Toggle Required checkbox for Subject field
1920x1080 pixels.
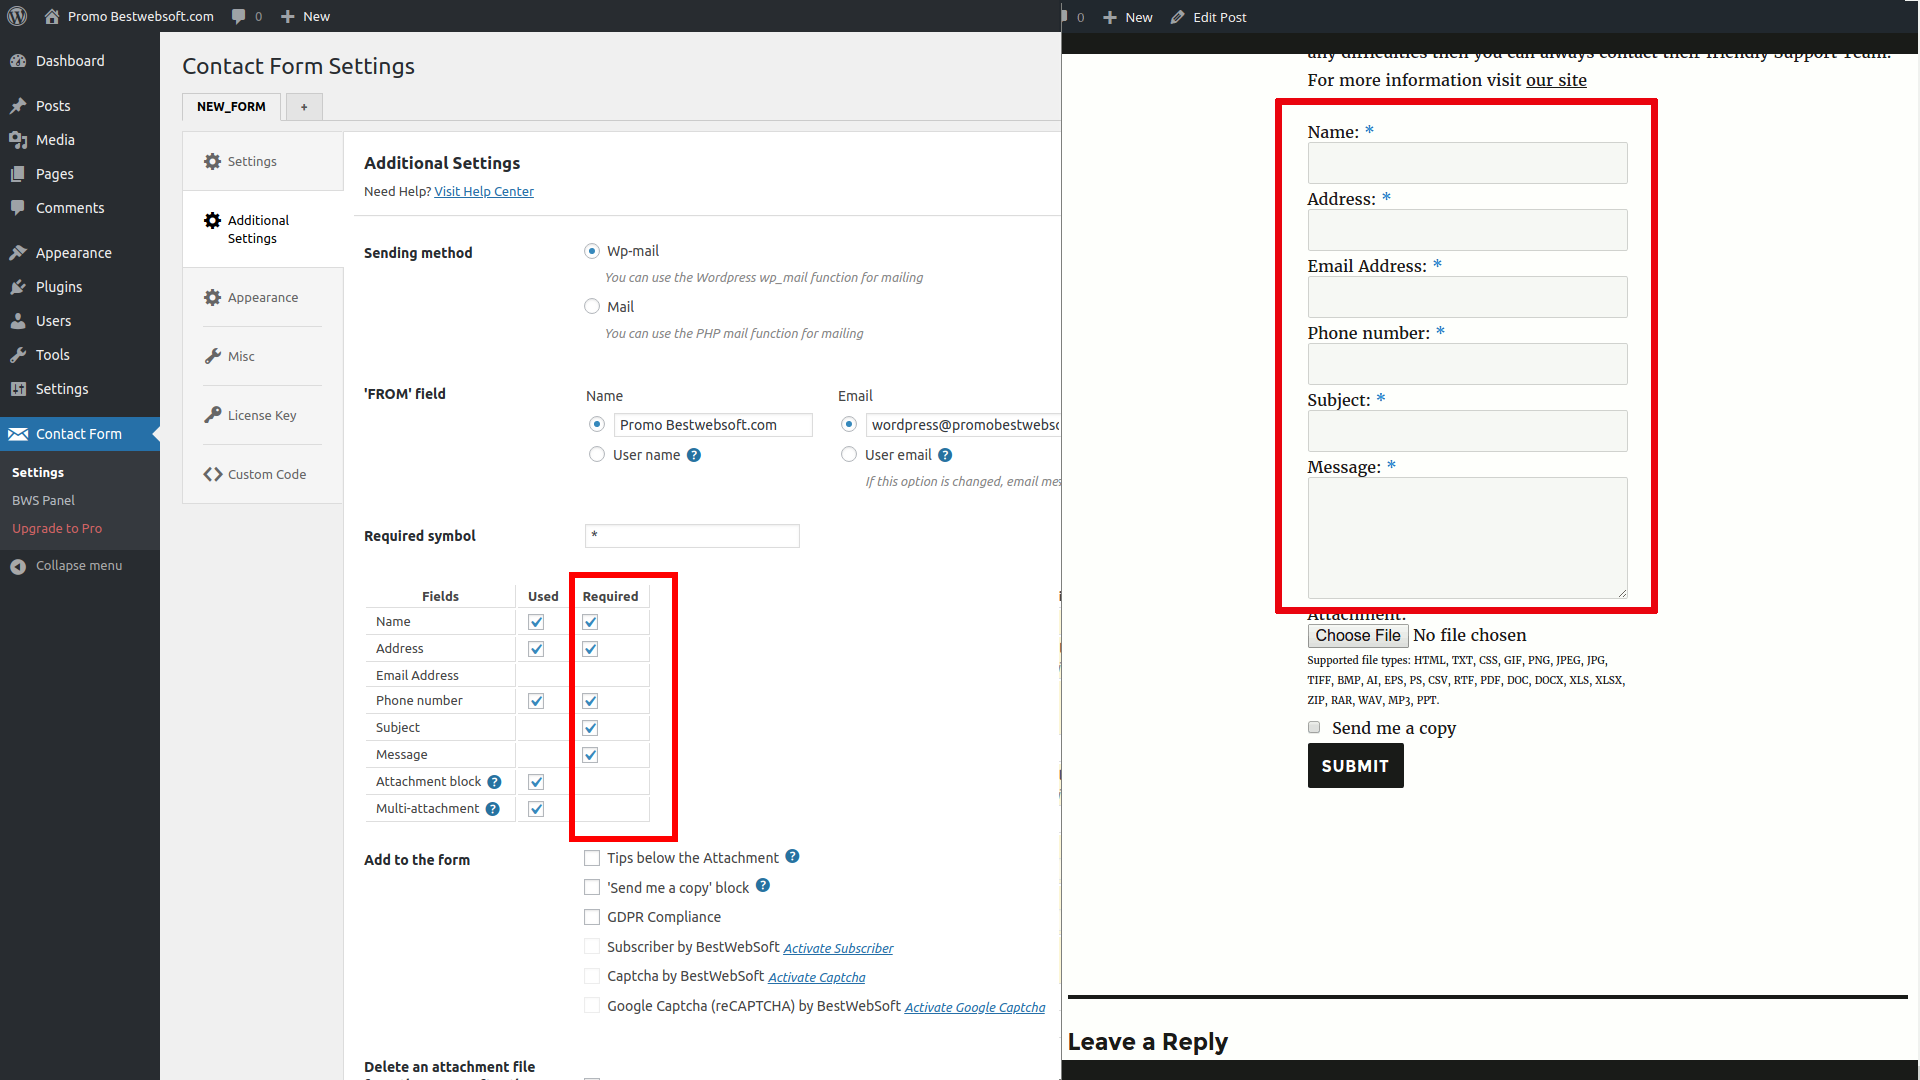coord(590,728)
